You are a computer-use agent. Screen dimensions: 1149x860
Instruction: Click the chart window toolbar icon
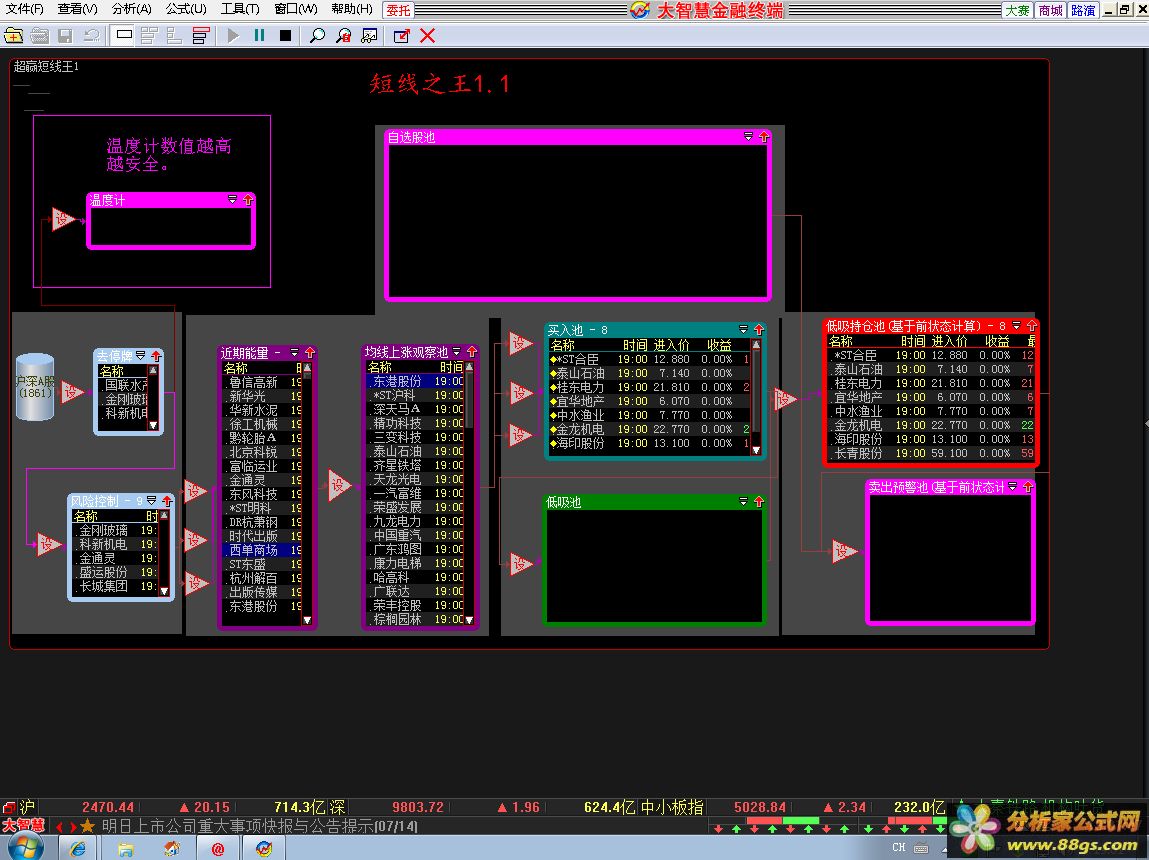click(369, 35)
